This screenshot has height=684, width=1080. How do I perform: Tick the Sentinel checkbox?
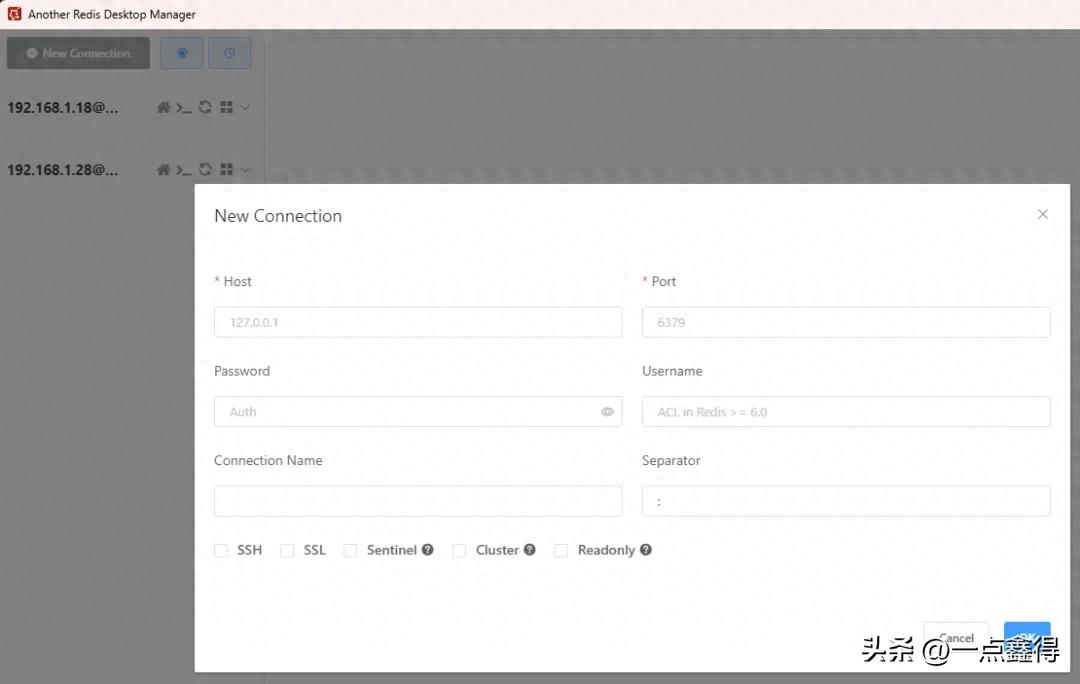[x=351, y=550]
